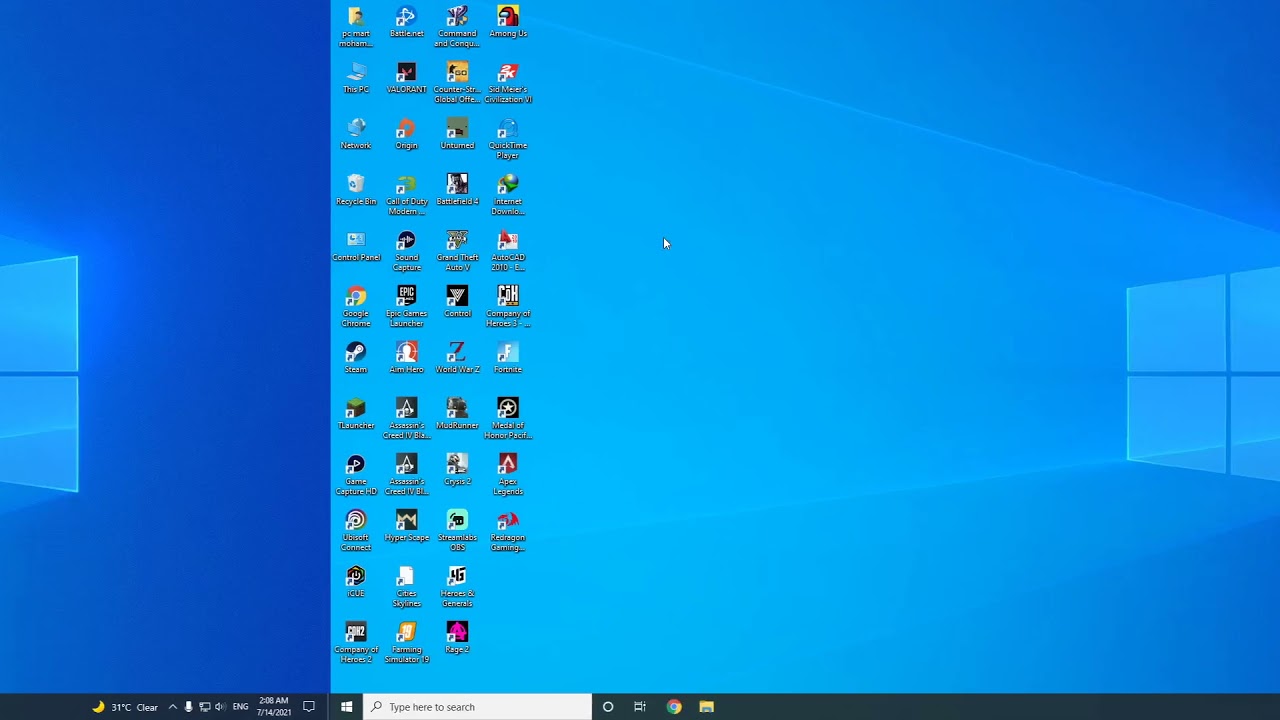
Task: Open the volume speaker control
Action: [x=220, y=707]
